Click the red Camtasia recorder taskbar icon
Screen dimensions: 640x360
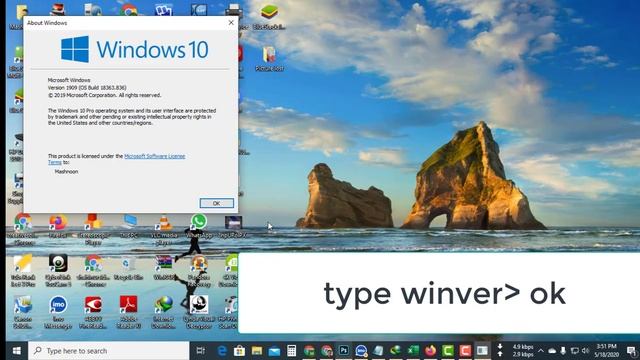pos(465,351)
